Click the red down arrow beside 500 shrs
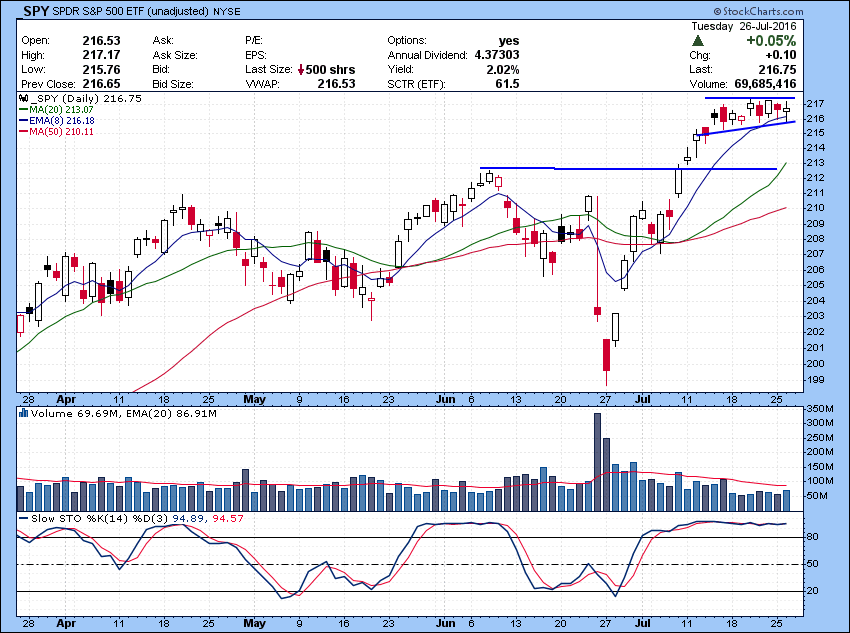Image resolution: width=850 pixels, height=633 pixels. [301, 69]
